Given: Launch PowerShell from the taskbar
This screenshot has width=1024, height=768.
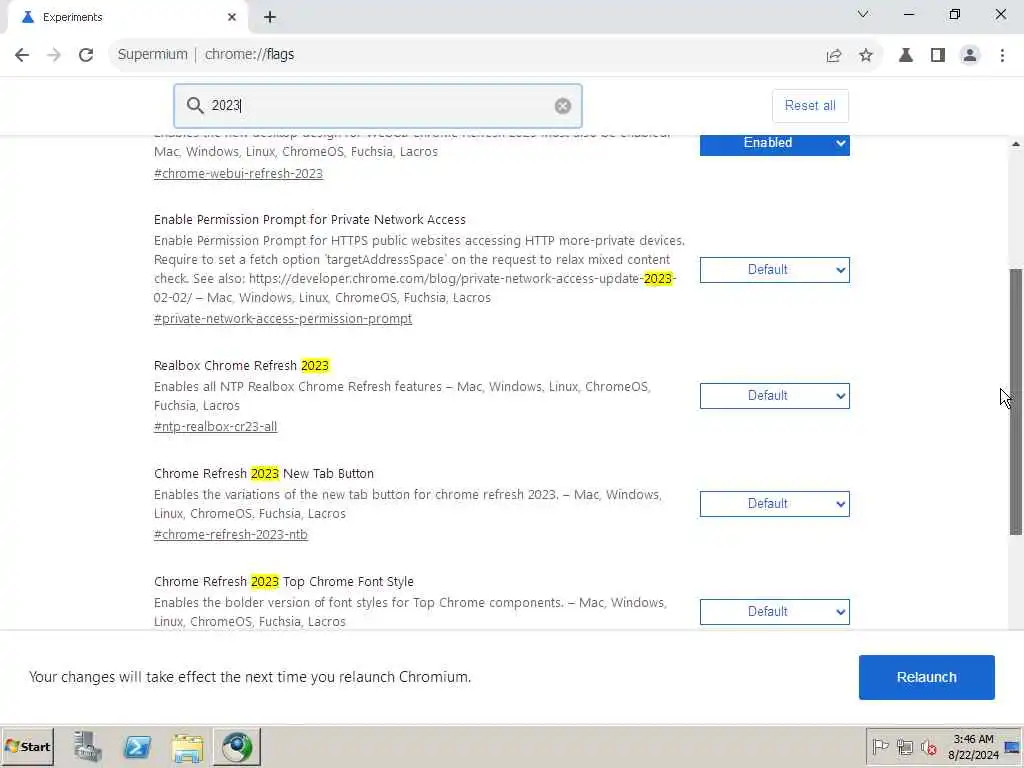Looking at the screenshot, I should coord(137,747).
